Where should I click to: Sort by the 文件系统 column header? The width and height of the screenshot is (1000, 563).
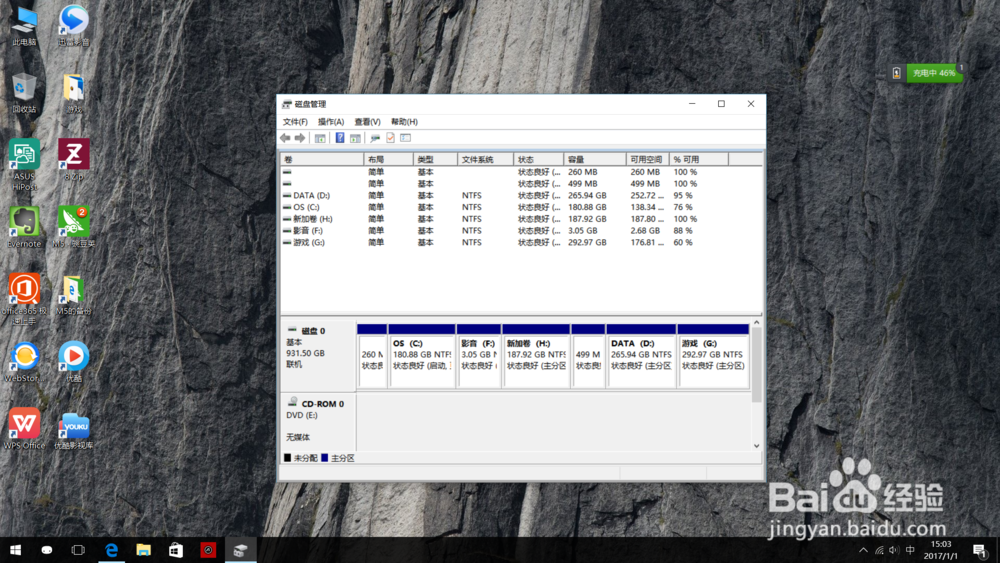485,159
